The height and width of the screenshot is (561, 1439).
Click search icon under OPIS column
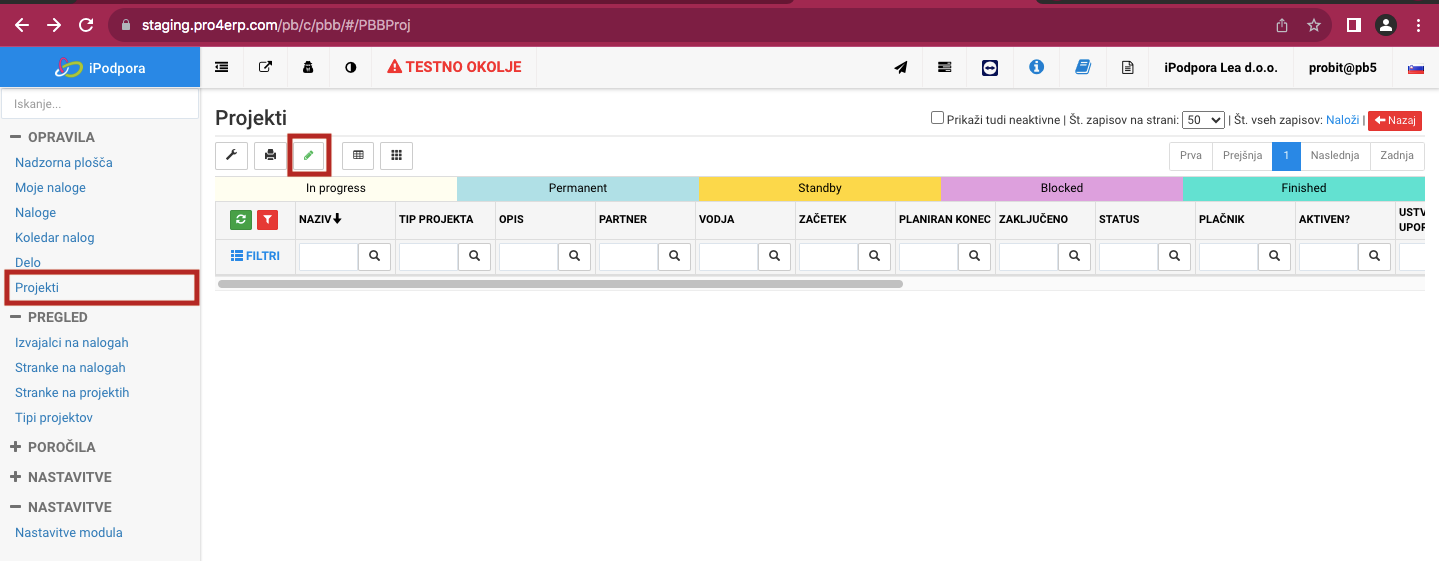pos(574,257)
